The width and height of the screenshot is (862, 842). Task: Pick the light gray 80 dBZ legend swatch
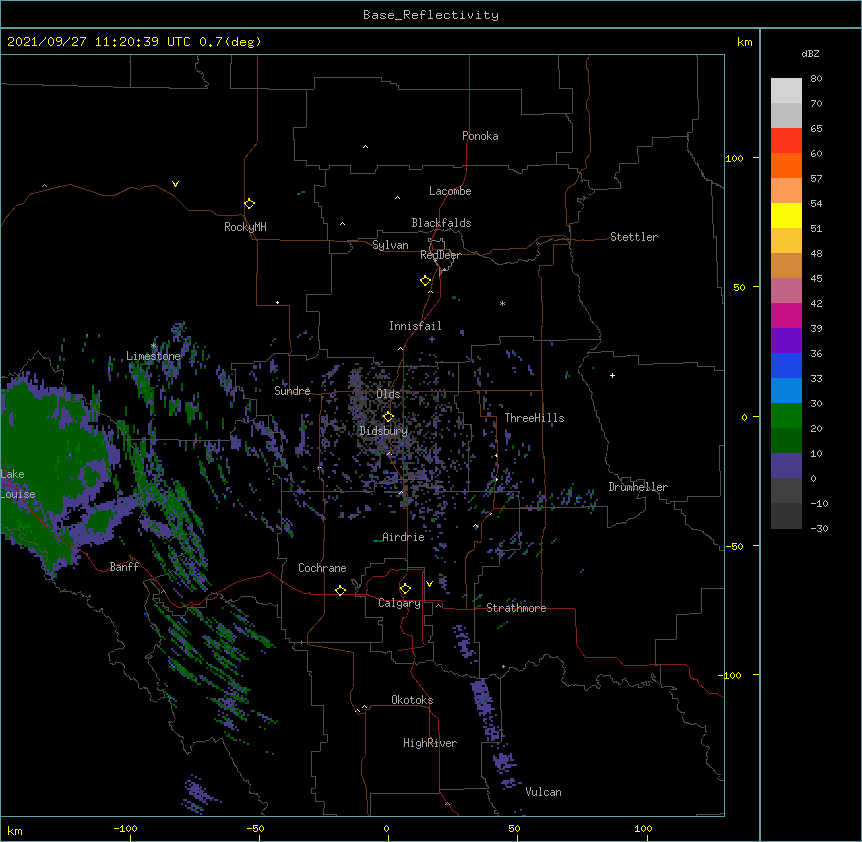point(786,90)
